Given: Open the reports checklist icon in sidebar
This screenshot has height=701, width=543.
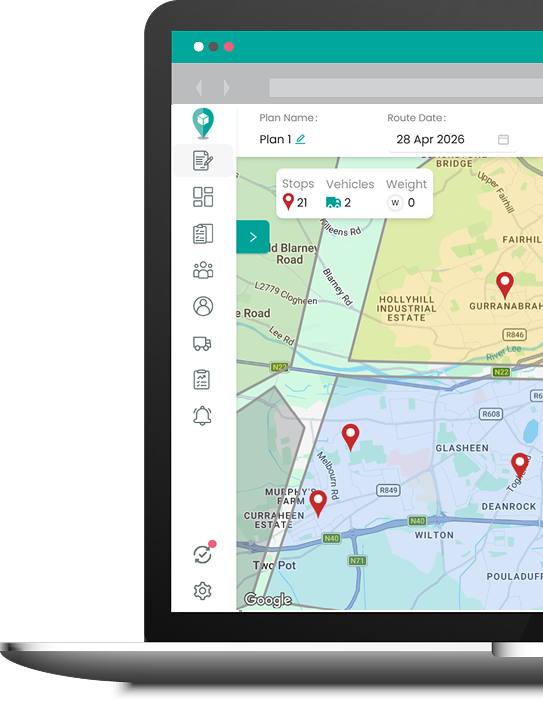Looking at the screenshot, I should point(202,380).
